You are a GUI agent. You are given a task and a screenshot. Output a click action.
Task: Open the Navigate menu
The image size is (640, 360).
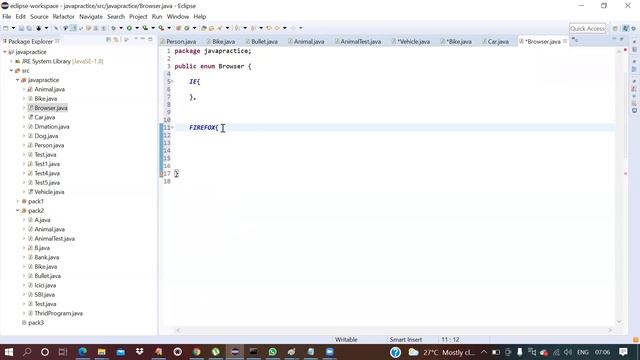point(91,17)
